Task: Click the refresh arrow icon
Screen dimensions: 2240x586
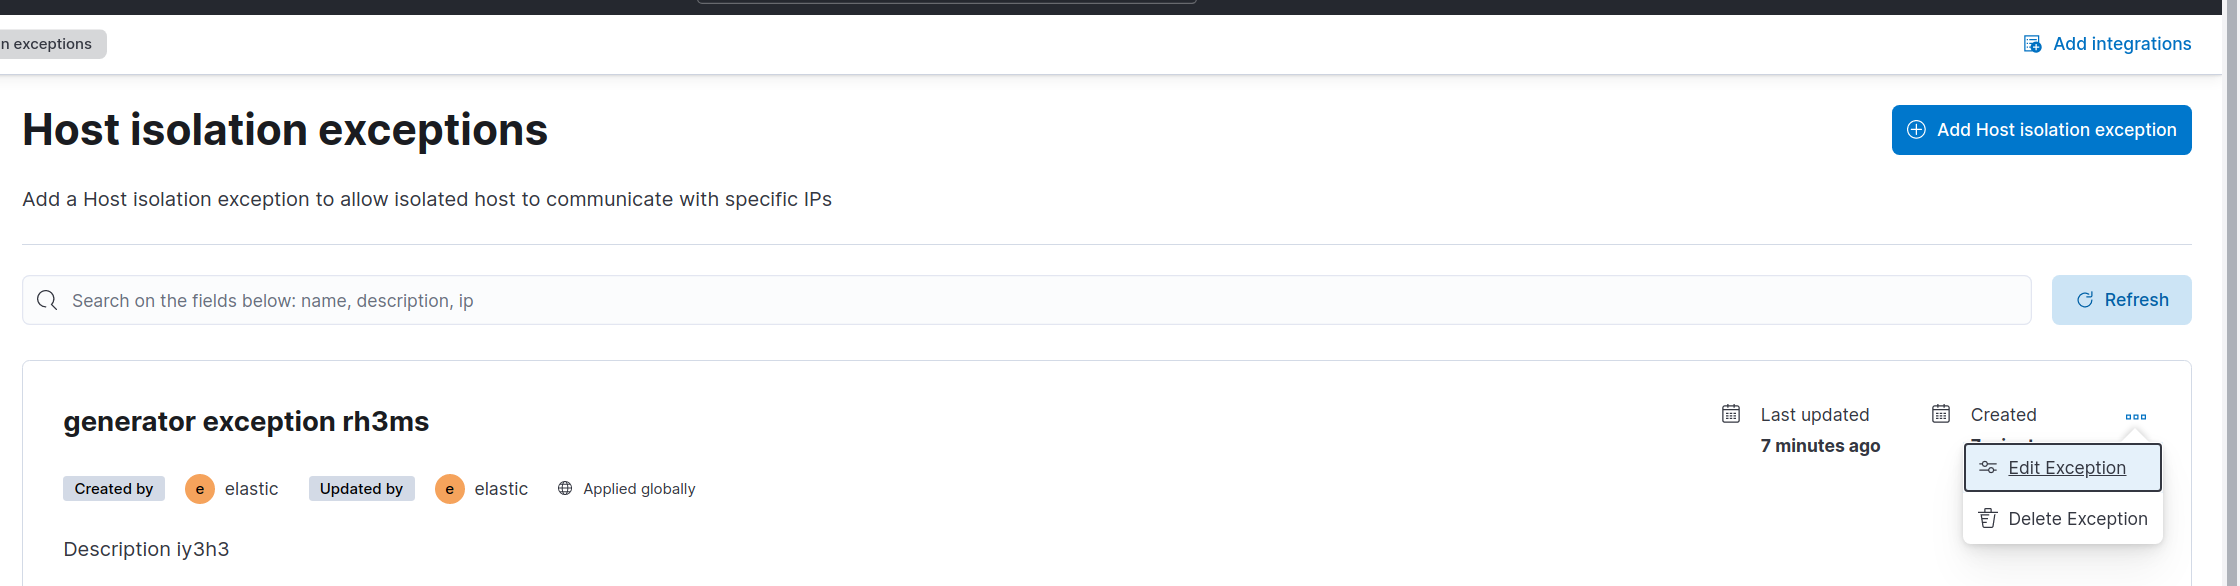Action: click(x=2084, y=299)
